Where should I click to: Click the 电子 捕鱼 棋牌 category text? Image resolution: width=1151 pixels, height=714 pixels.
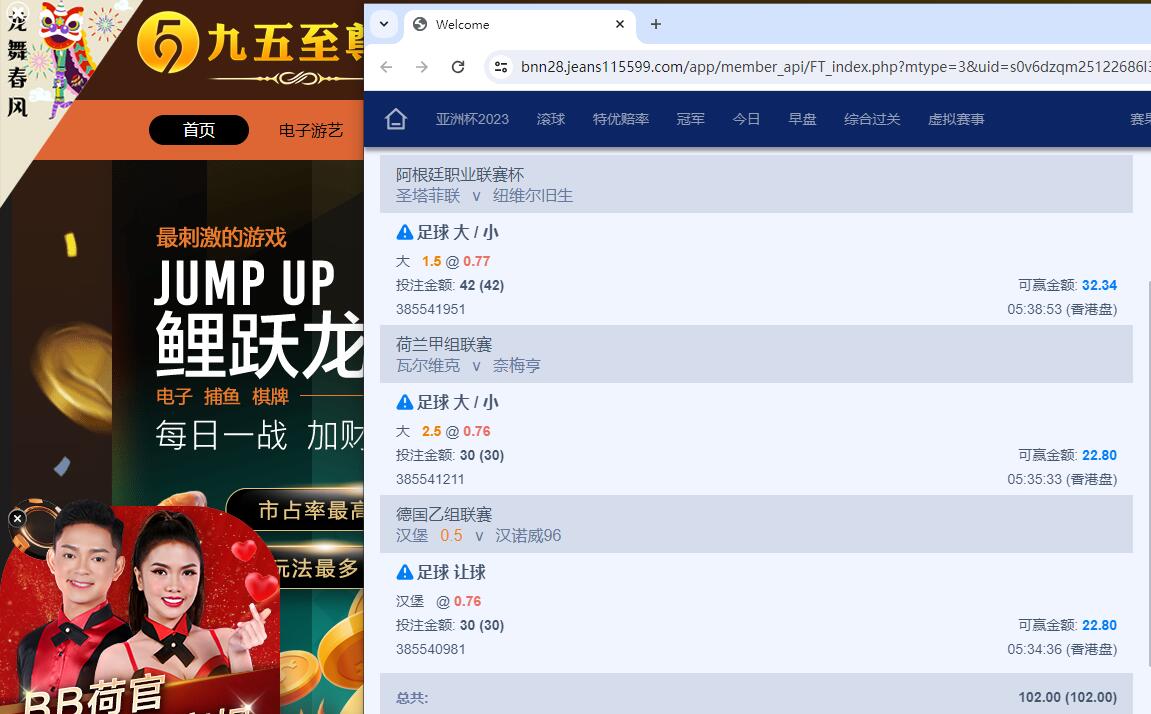click(222, 397)
